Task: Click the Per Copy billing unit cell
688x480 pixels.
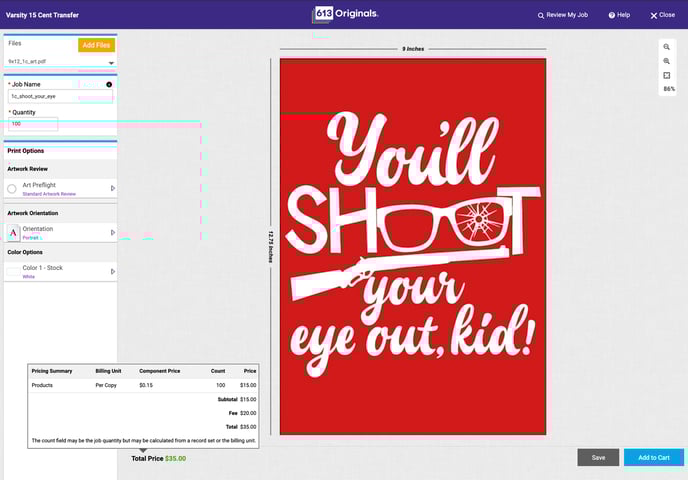Action: tap(106, 385)
